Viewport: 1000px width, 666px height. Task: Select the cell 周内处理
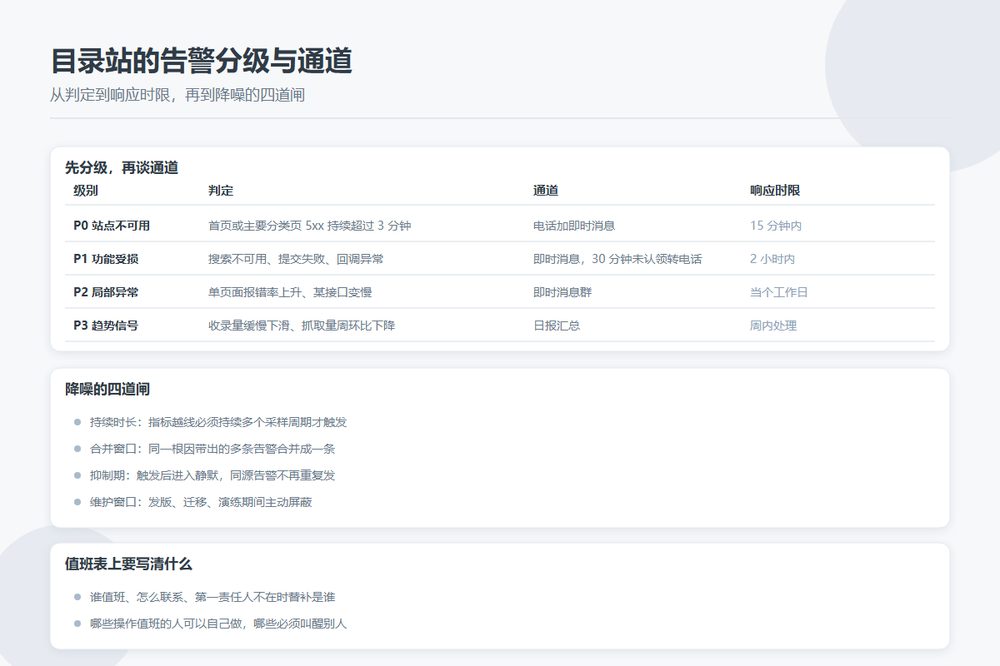tap(773, 325)
